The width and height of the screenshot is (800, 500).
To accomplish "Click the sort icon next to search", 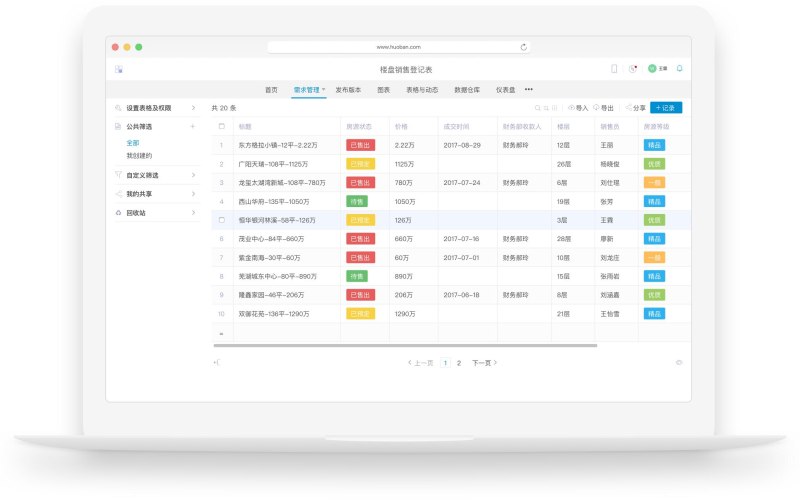I will 546,108.
